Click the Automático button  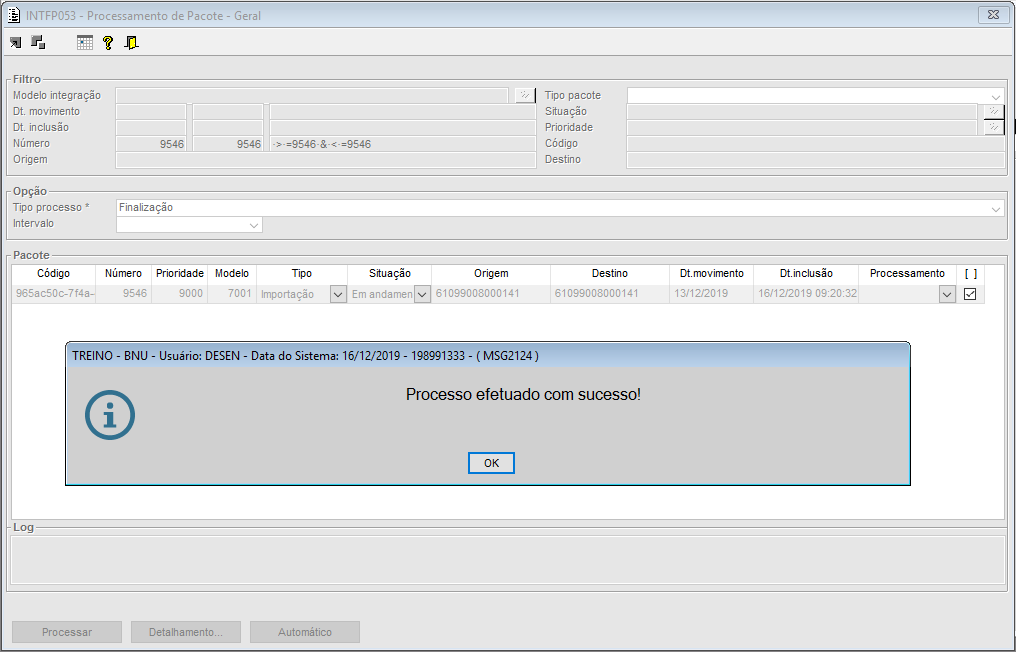coord(305,632)
